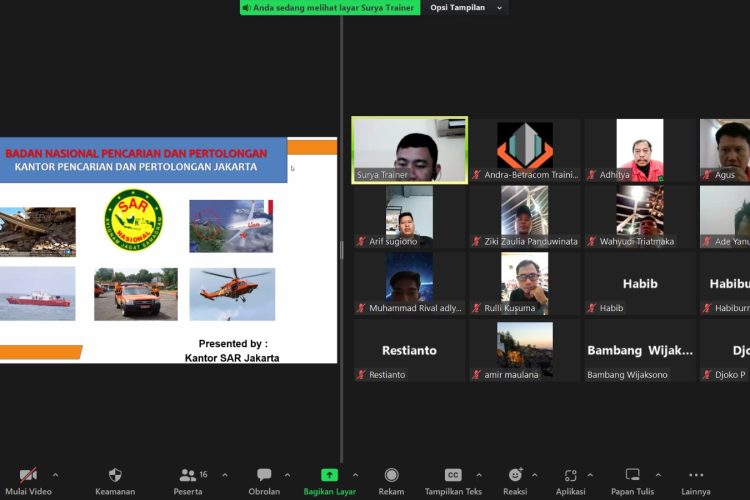The image size is (750, 500).
Task: Click the green screen-sharing notification banner
Action: (330, 8)
